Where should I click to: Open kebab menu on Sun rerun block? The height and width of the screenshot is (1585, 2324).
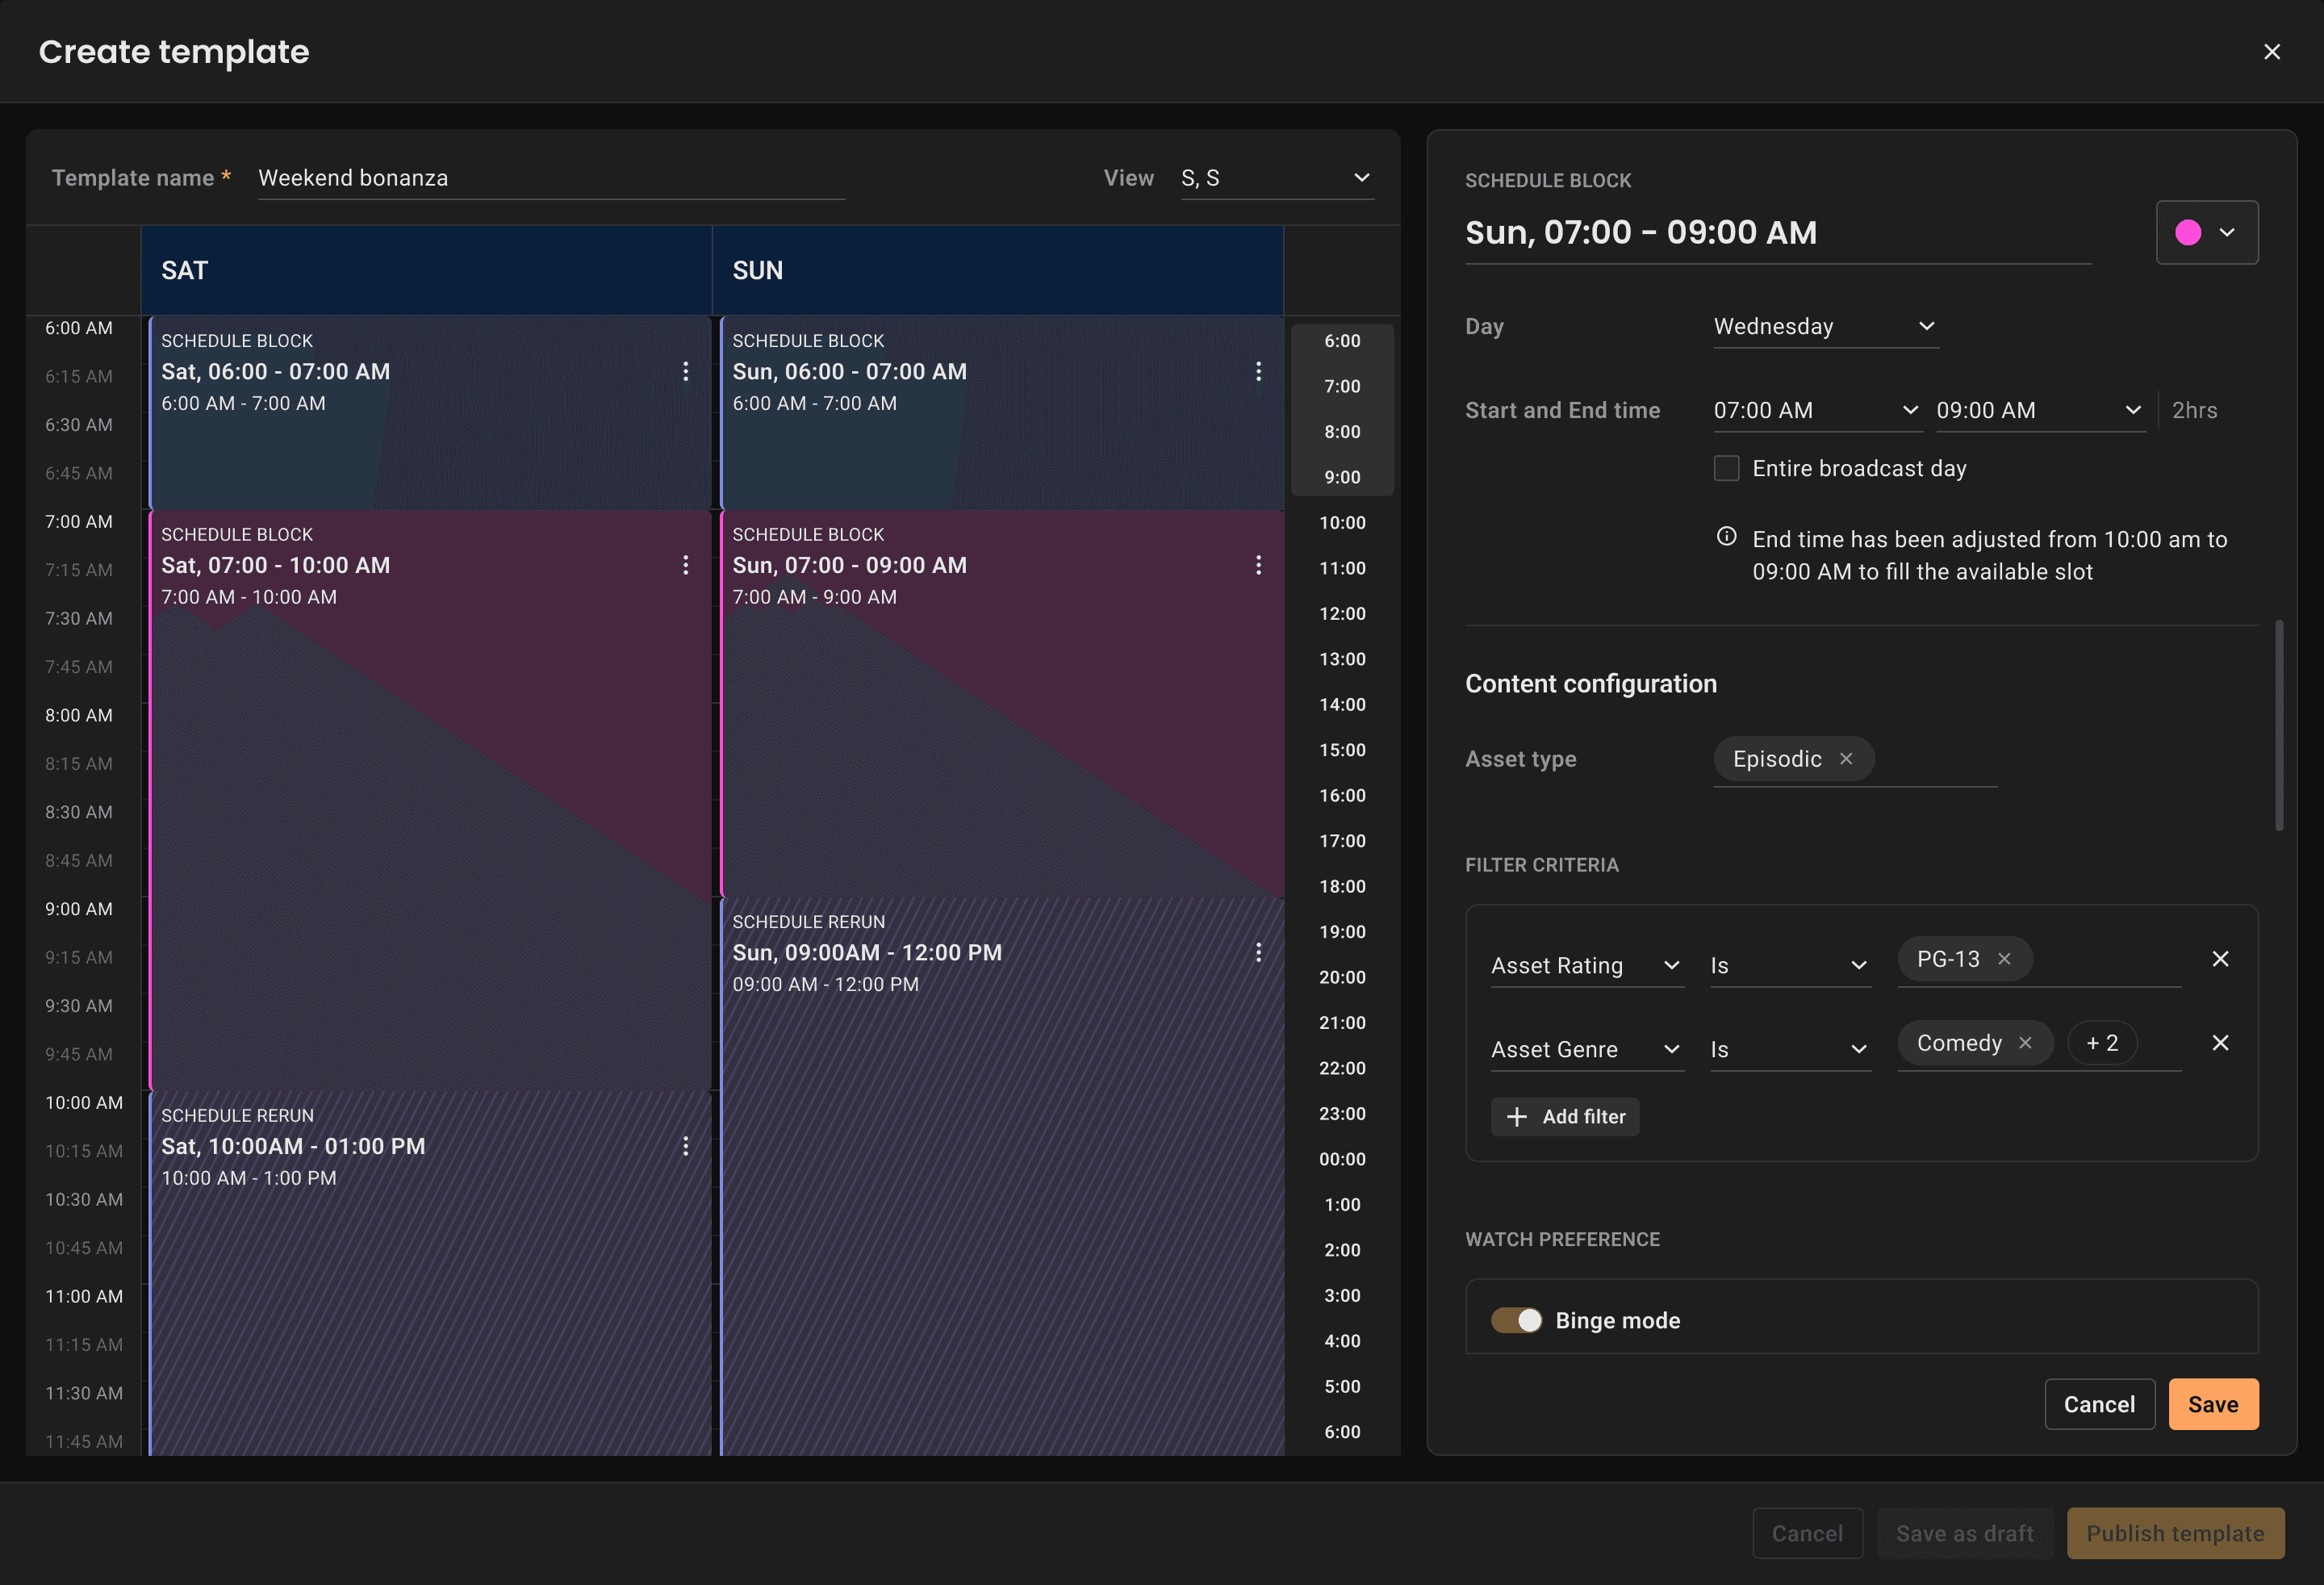pyautogui.click(x=1258, y=952)
